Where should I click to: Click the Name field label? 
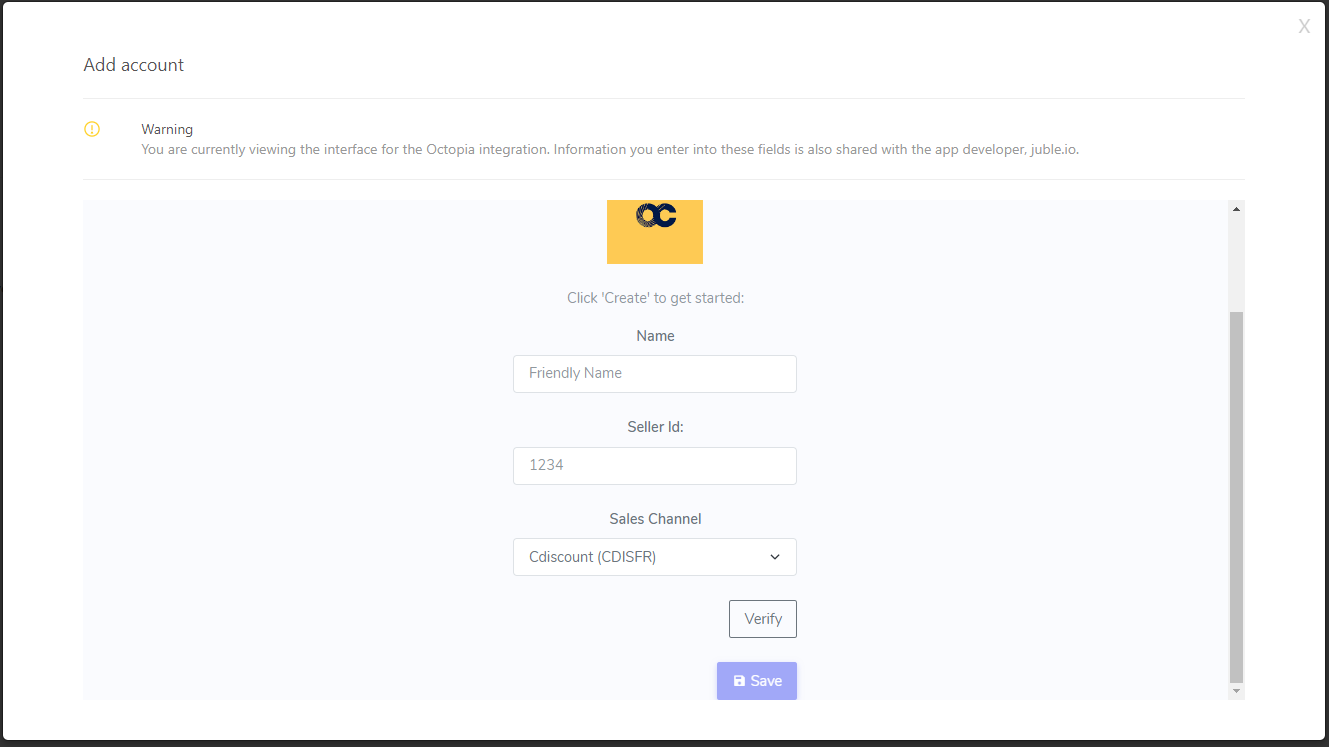(x=655, y=336)
